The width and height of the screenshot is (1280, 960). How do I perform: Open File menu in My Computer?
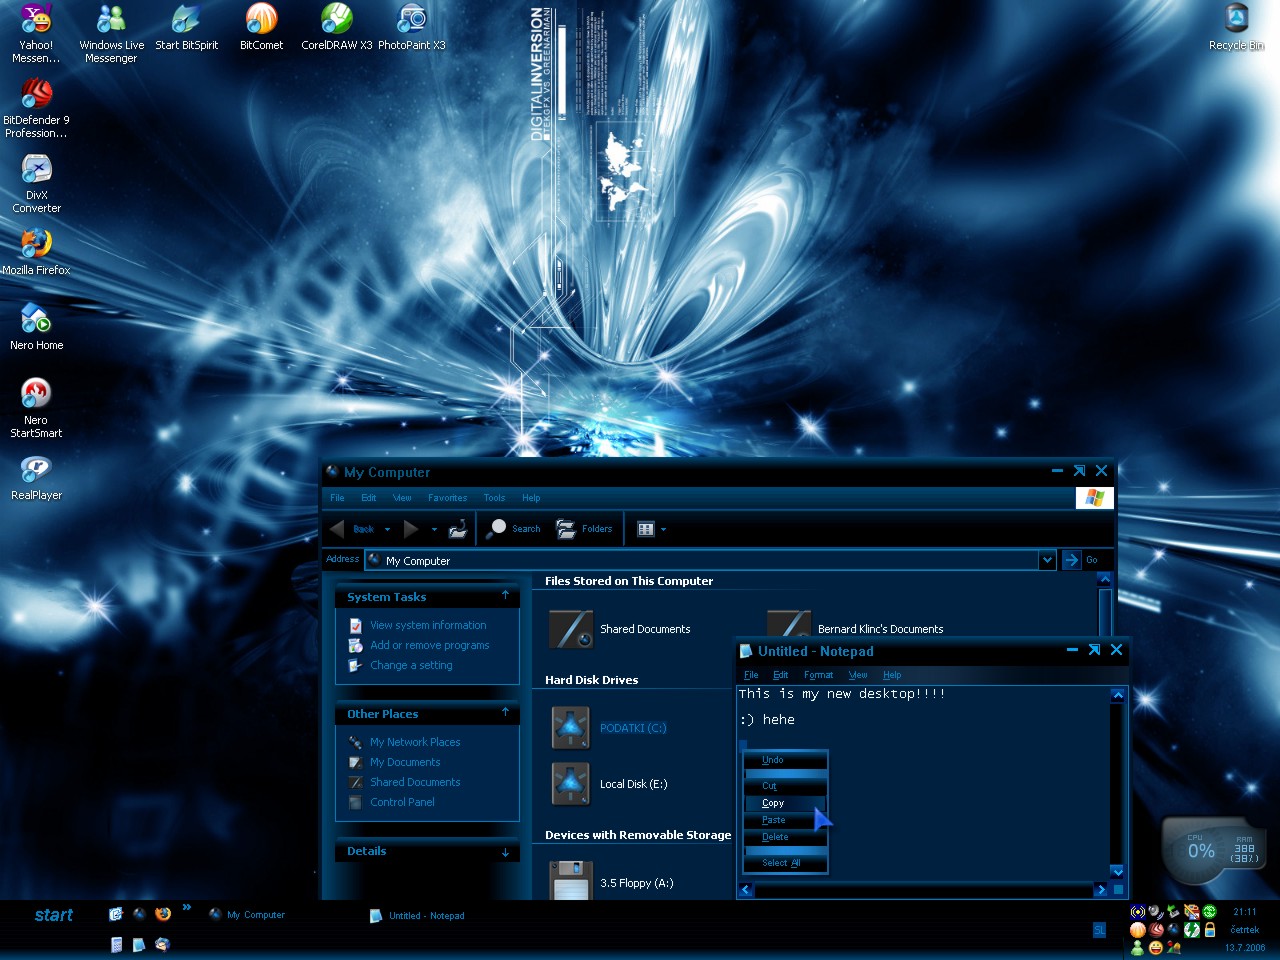tap(337, 498)
